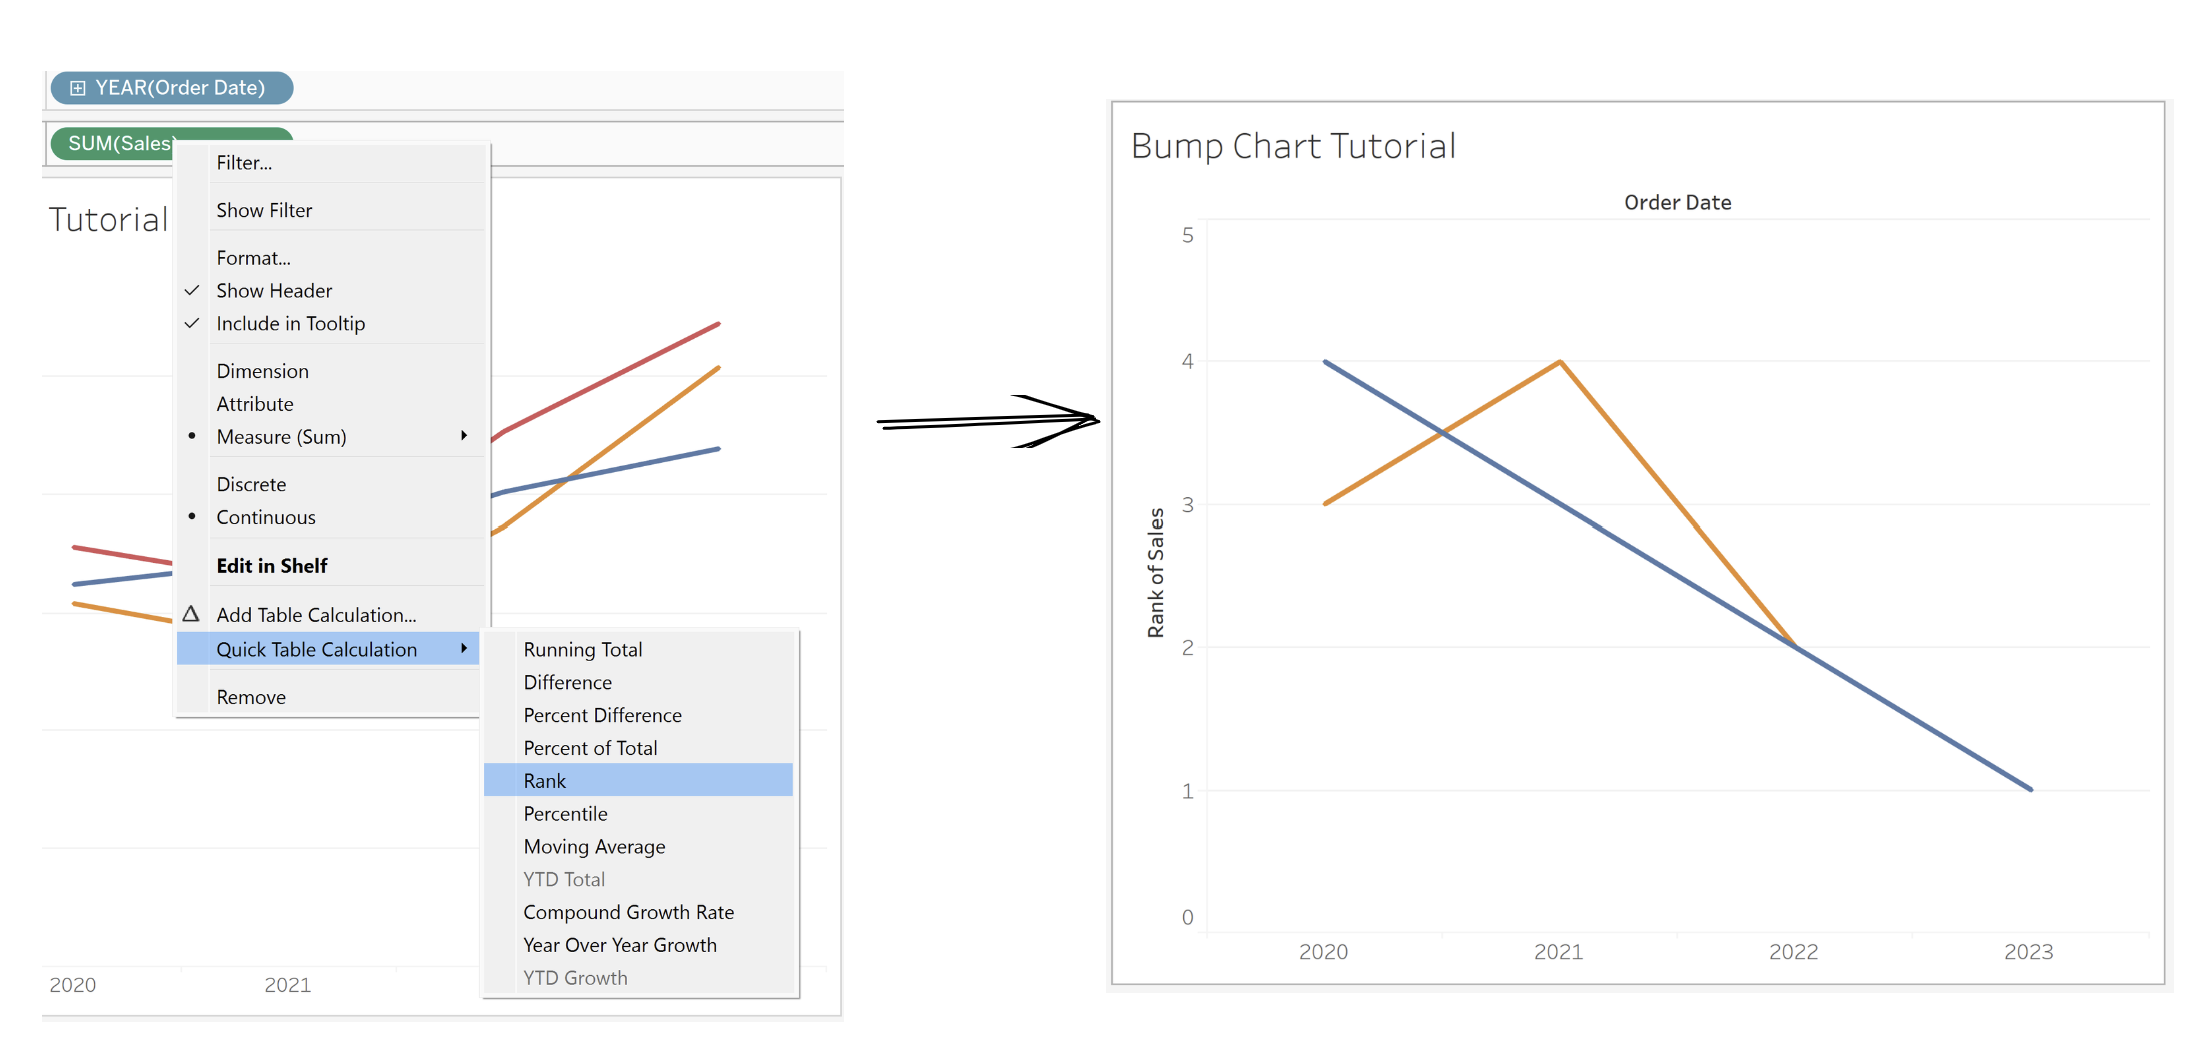
Task: Expand the Measure (Sum) submenu arrow
Action: (x=464, y=436)
